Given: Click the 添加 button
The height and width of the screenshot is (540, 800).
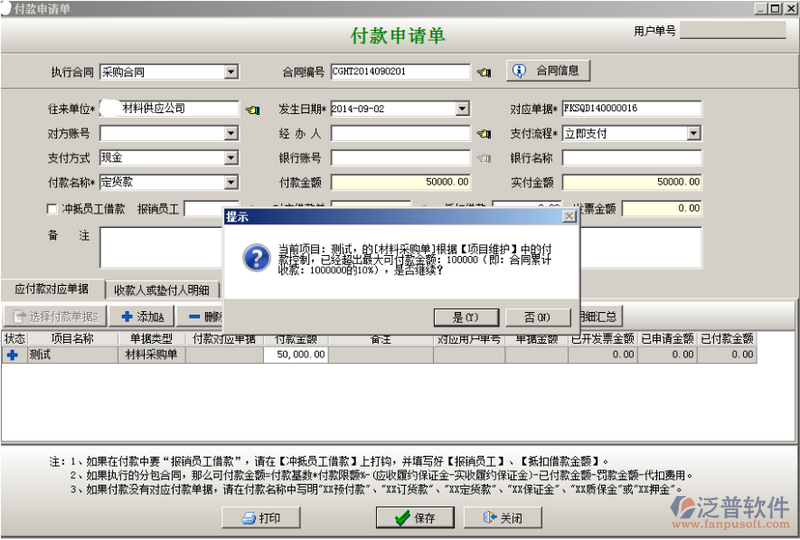Looking at the screenshot, I should (x=142, y=317).
